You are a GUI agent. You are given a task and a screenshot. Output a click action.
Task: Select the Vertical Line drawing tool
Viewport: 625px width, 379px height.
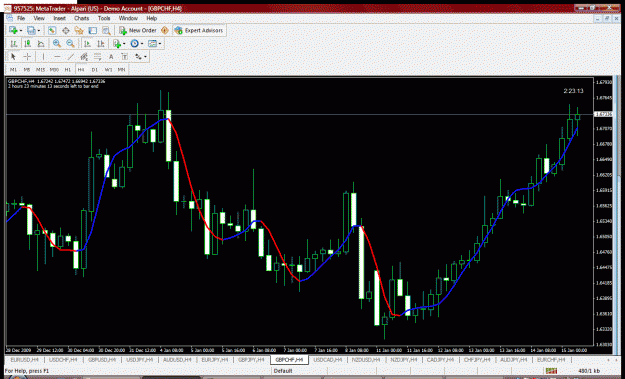[x=43, y=57]
